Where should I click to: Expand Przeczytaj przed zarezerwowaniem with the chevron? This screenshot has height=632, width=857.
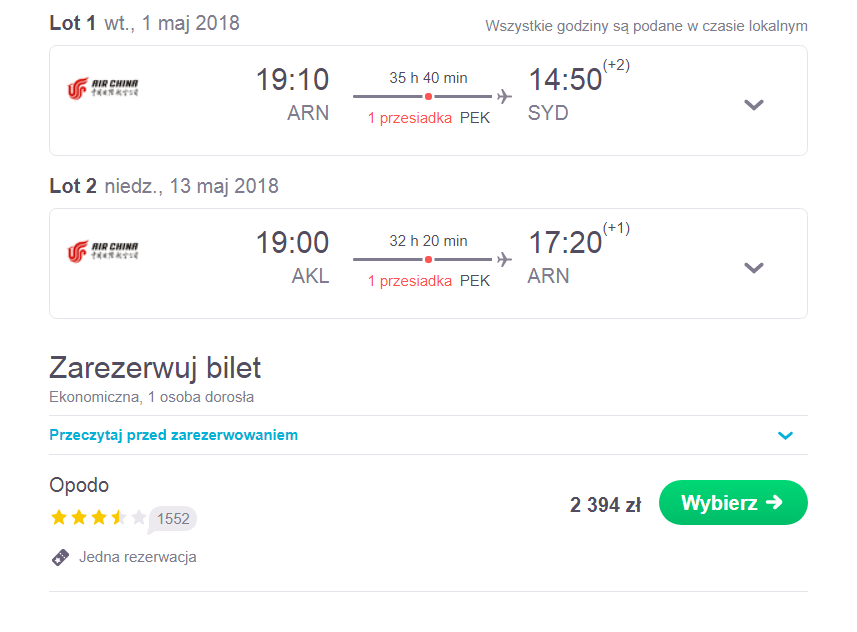[785, 436]
